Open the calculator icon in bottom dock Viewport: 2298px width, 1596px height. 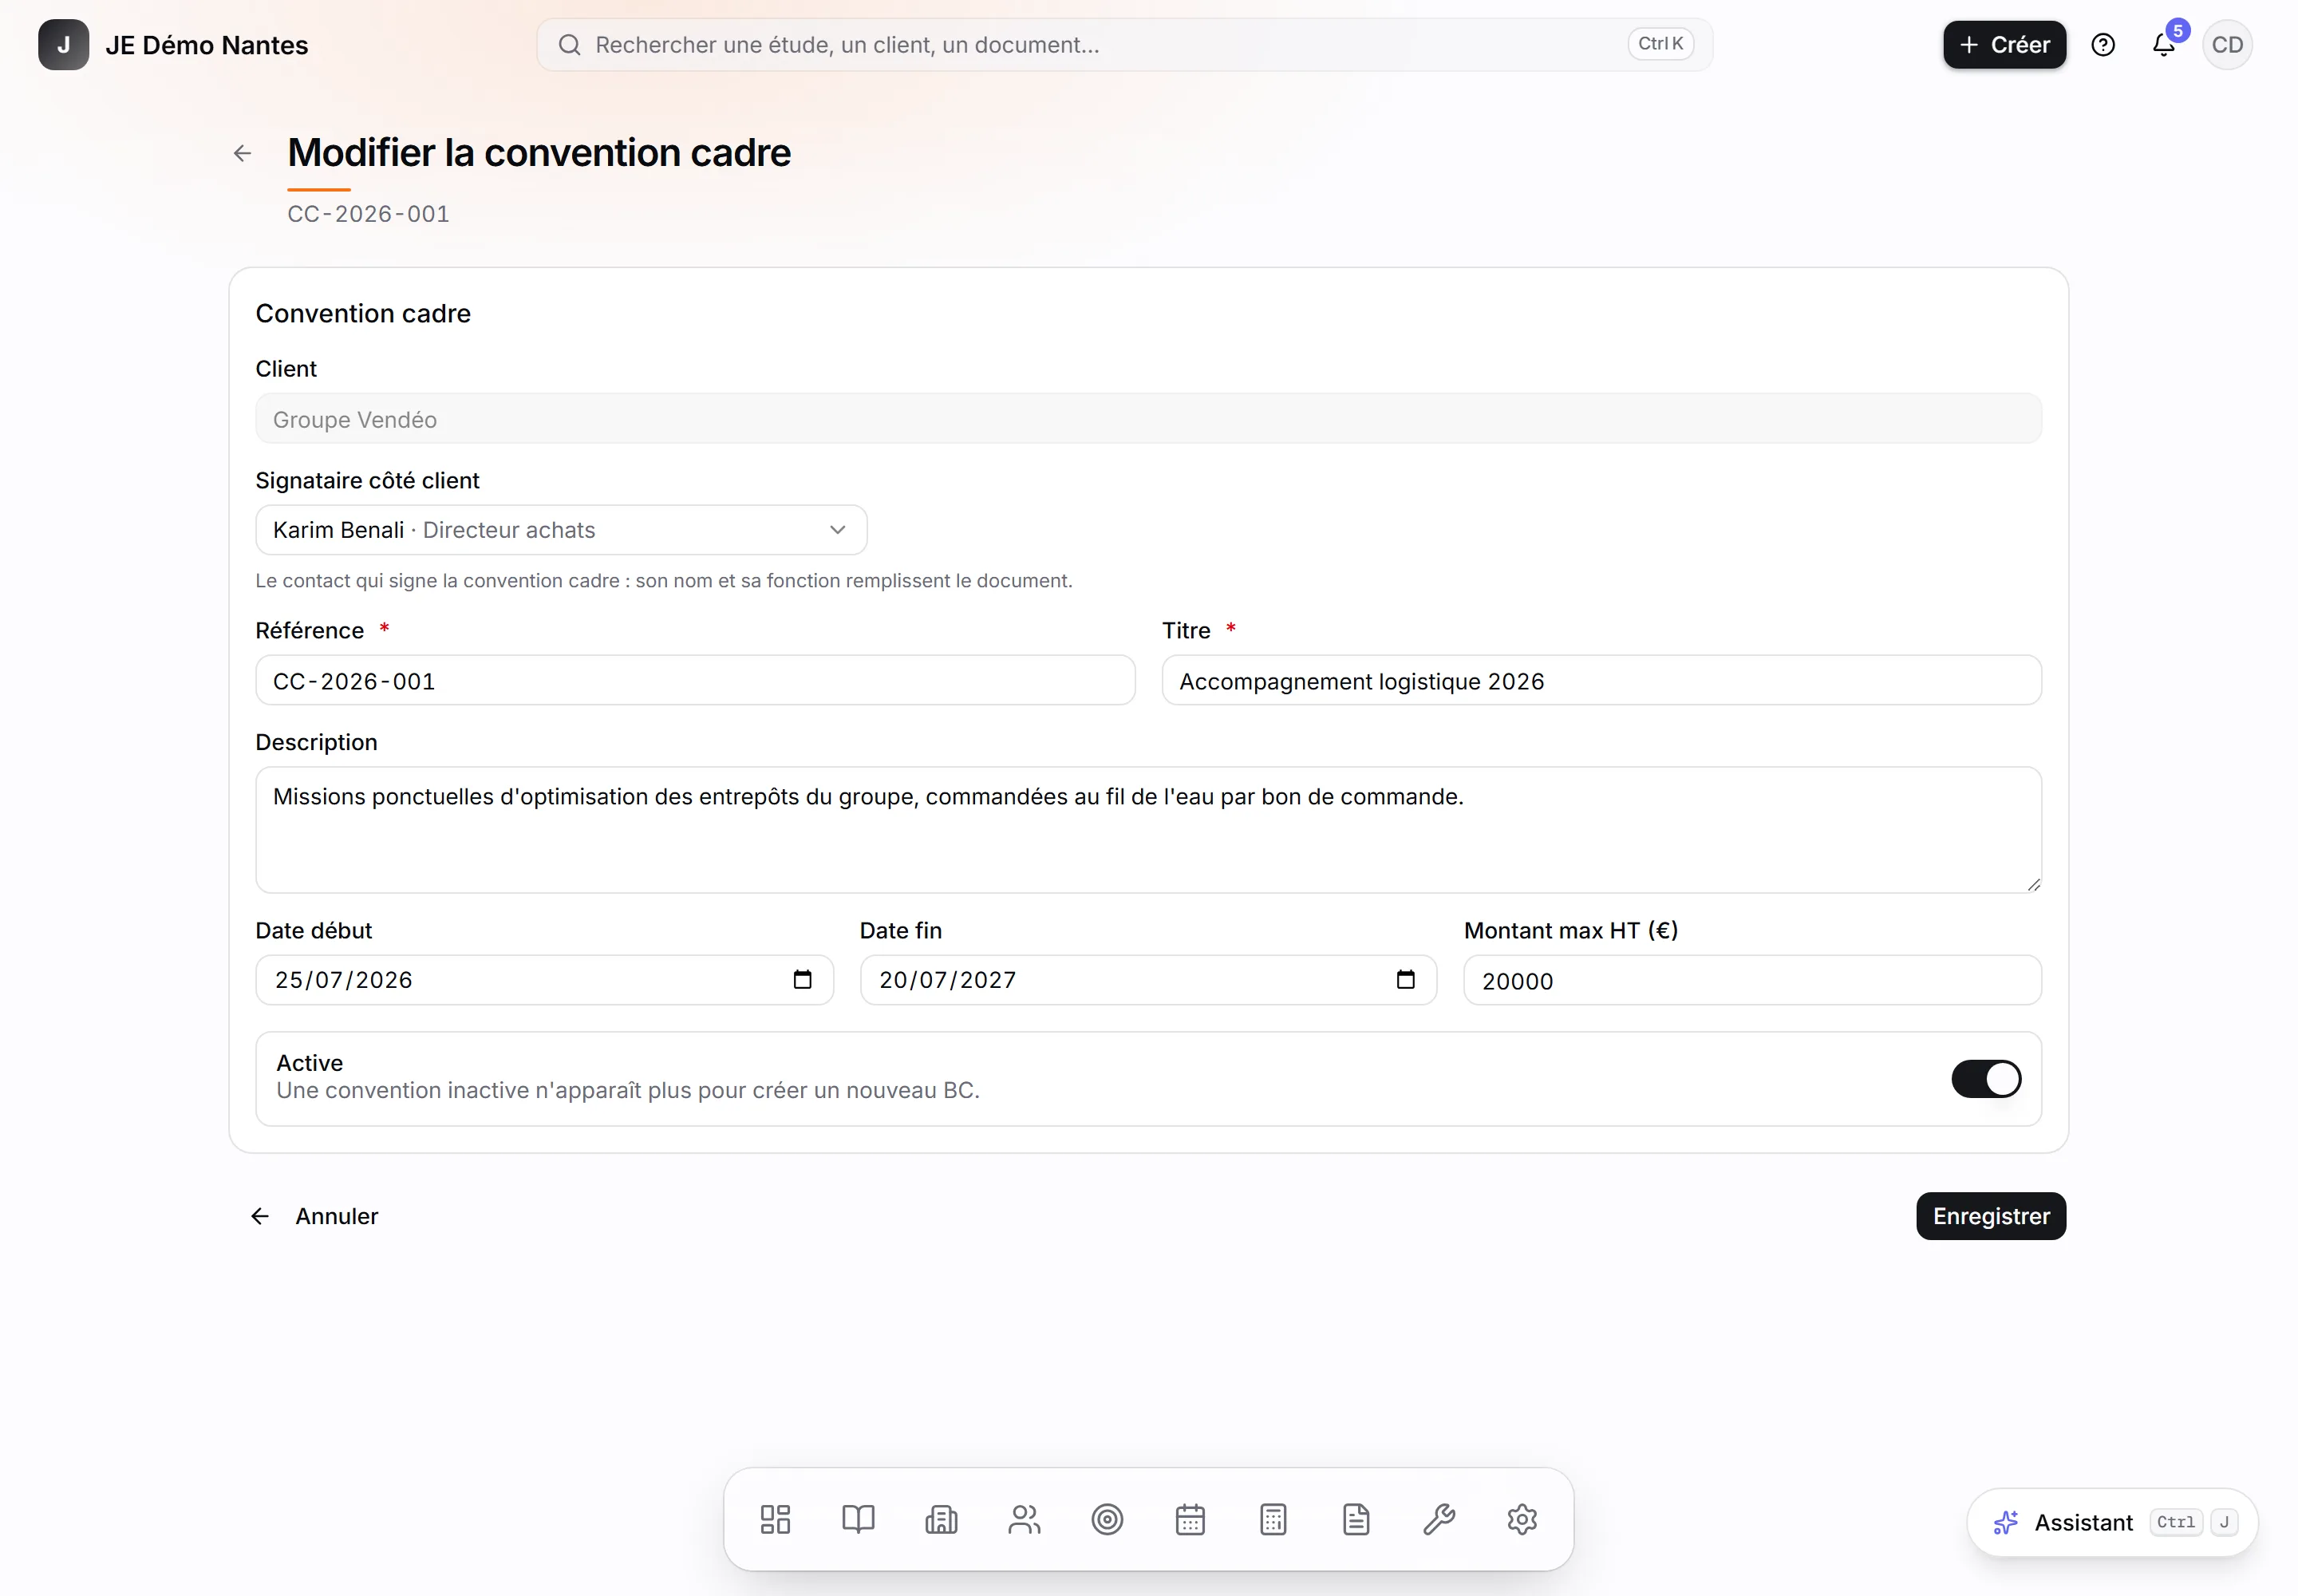pos(1273,1519)
